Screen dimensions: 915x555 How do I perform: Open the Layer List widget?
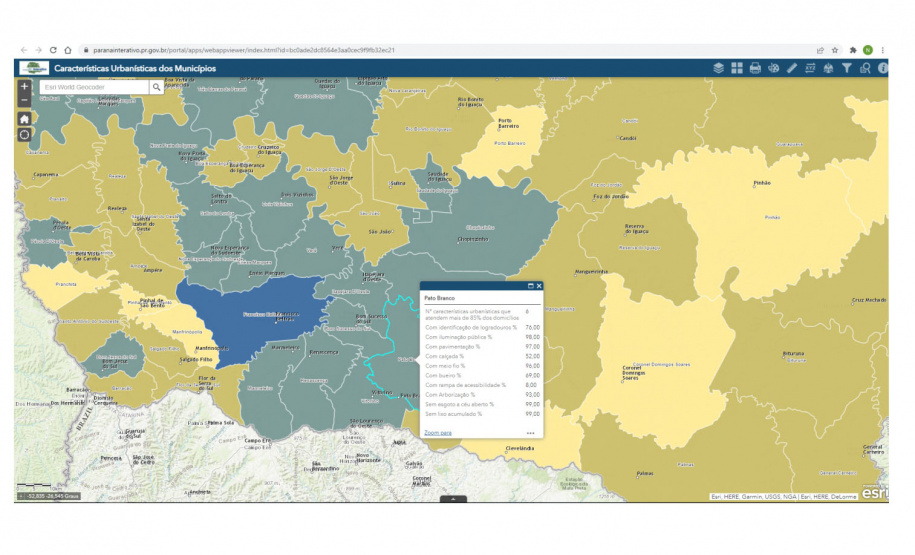pos(718,68)
